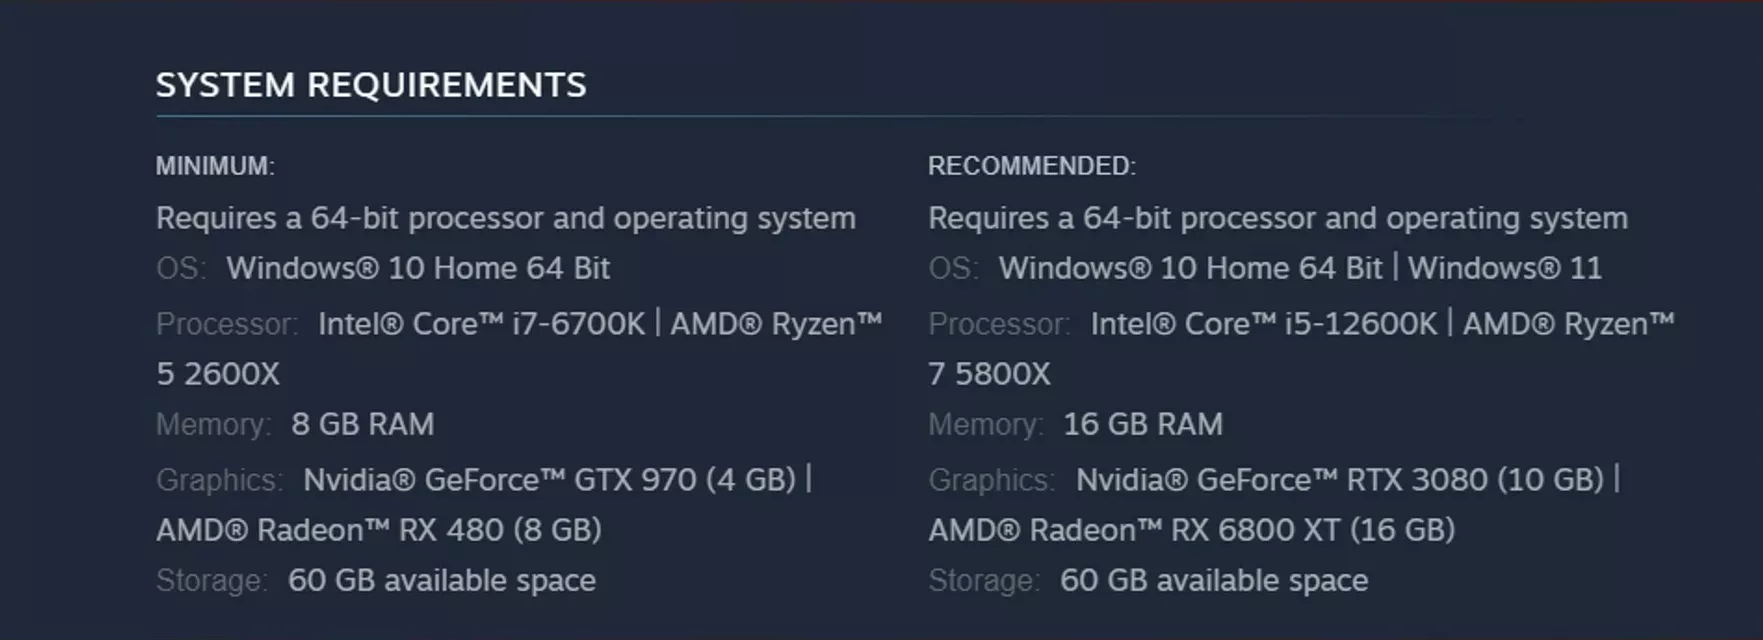1763x640 pixels.
Task: Click the minimum Processor label
Action: click(227, 324)
